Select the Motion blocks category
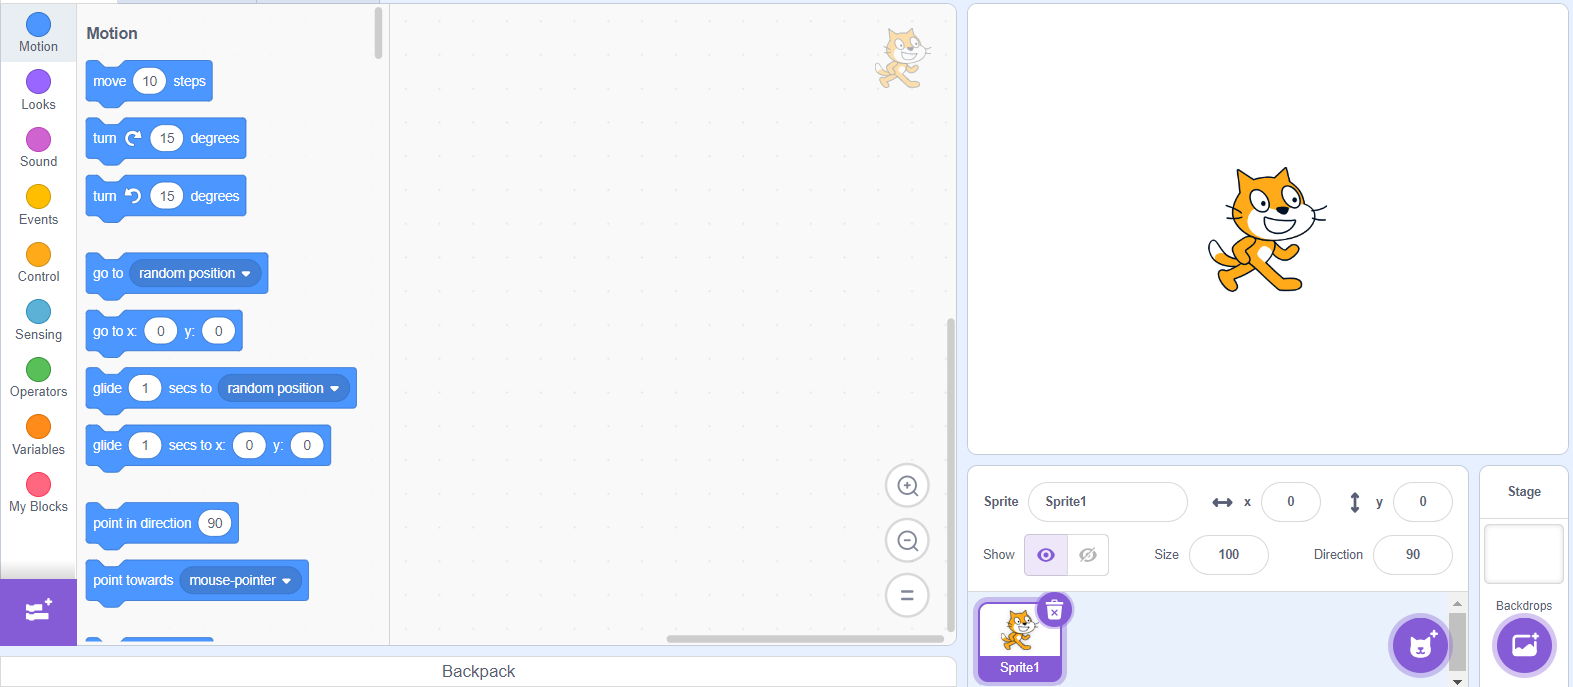 click(38, 33)
